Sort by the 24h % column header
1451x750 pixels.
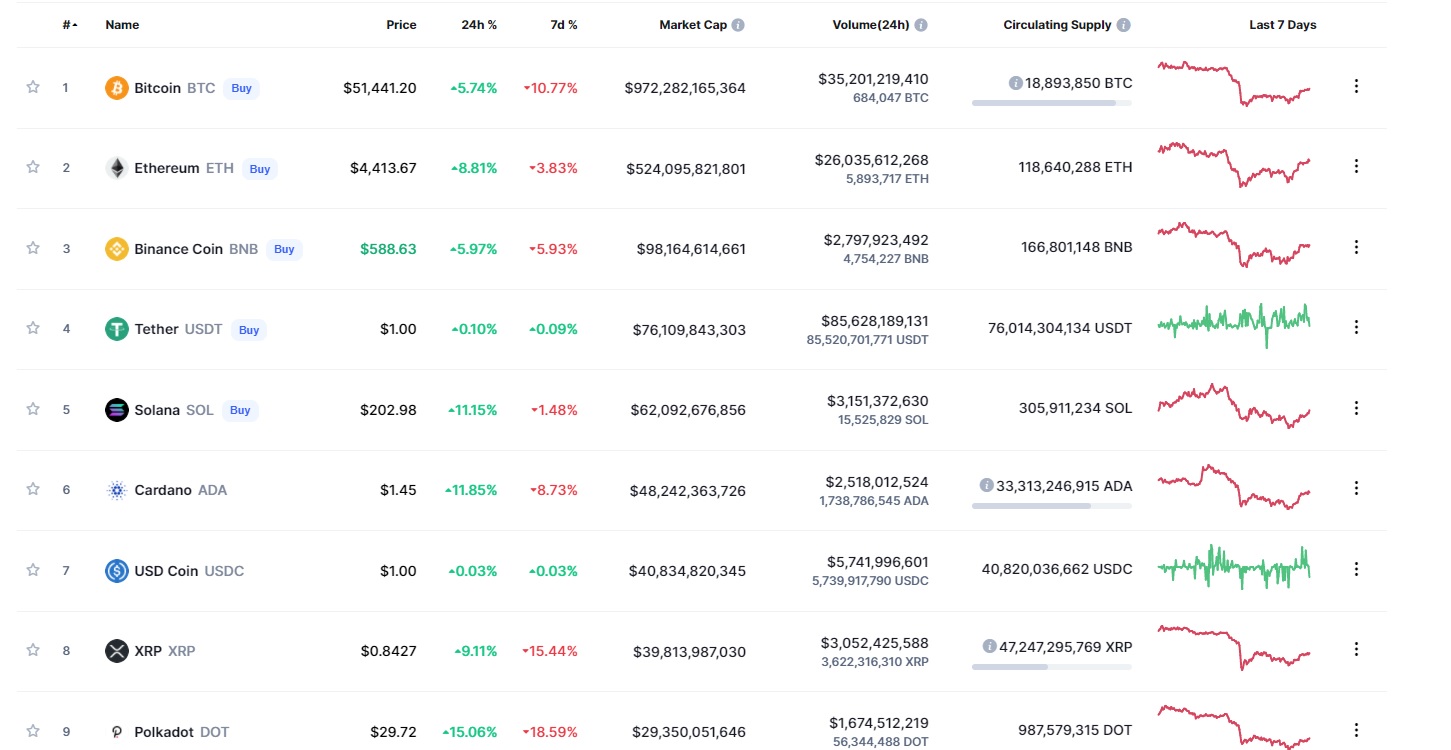click(479, 25)
